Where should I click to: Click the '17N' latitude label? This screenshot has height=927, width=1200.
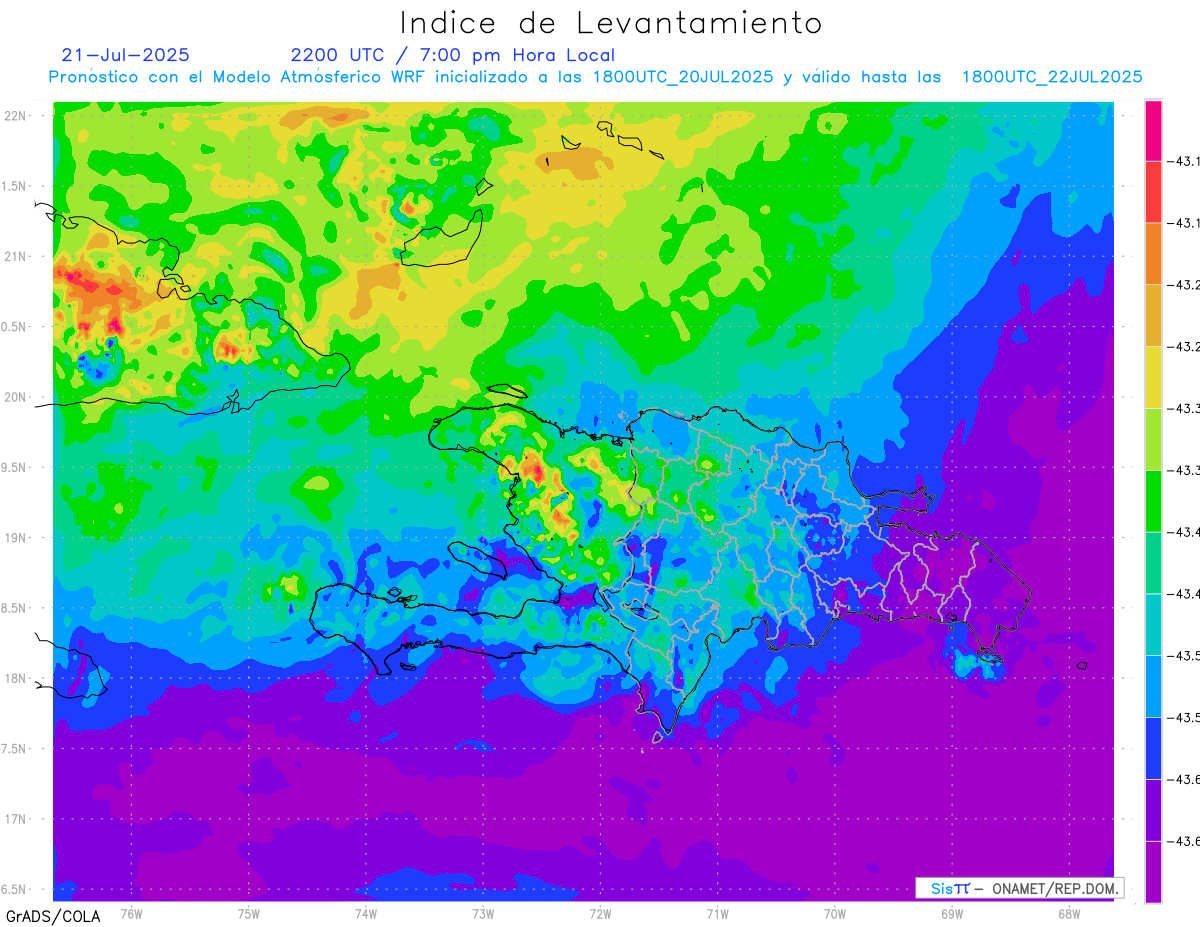pyautogui.click(x=14, y=820)
